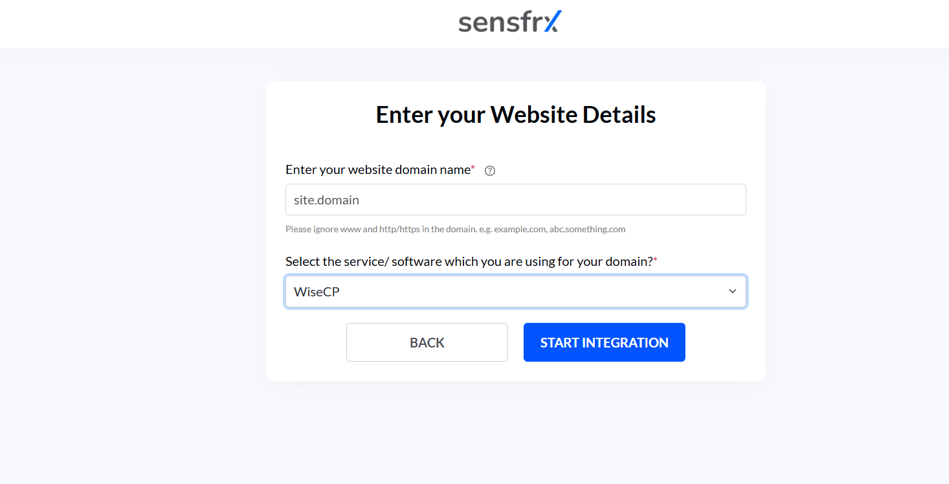Select the WiseCP value text in the dropdown
This screenshot has height=484, width=949.
(317, 292)
